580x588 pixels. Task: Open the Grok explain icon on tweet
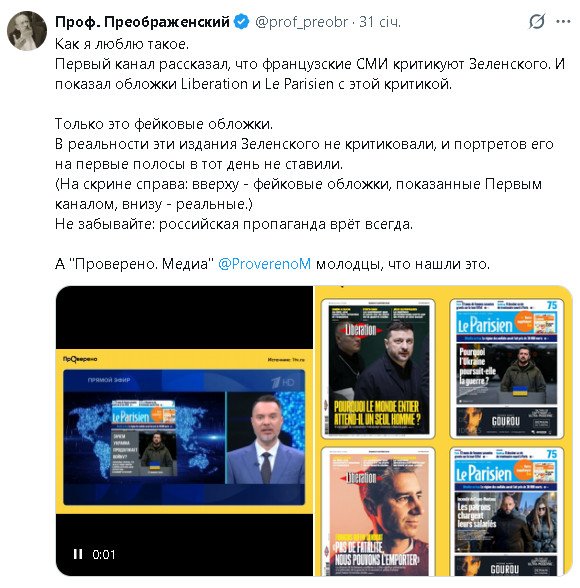pos(536,22)
